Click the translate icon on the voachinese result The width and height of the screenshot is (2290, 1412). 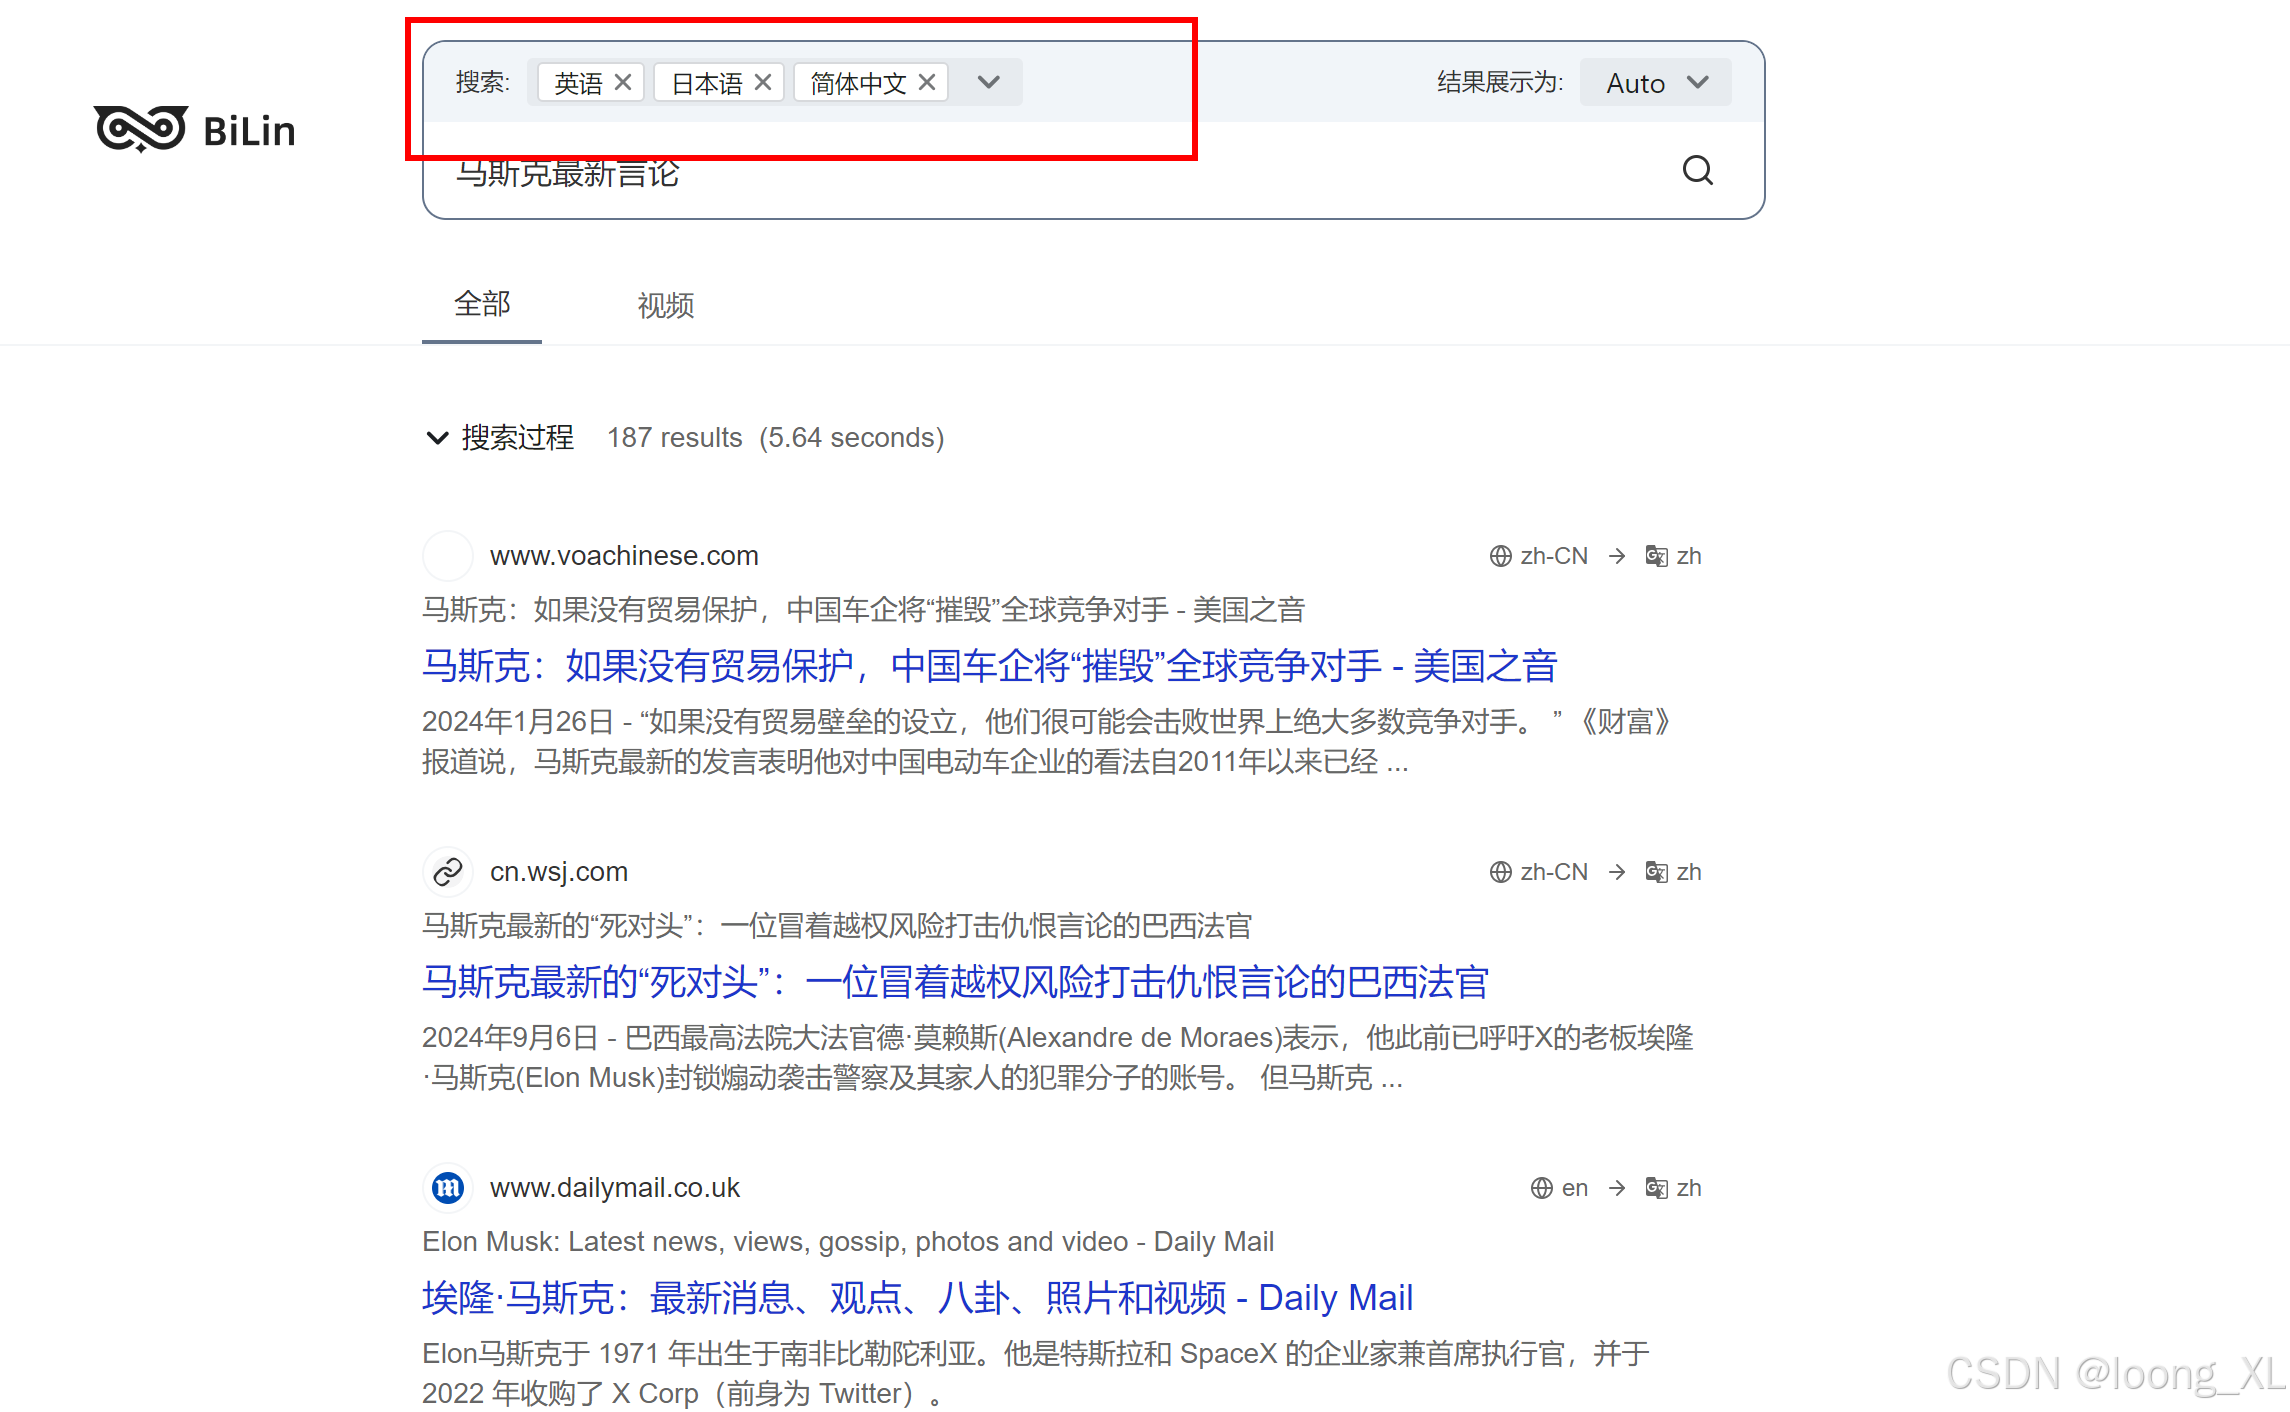(x=1656, y=556)
